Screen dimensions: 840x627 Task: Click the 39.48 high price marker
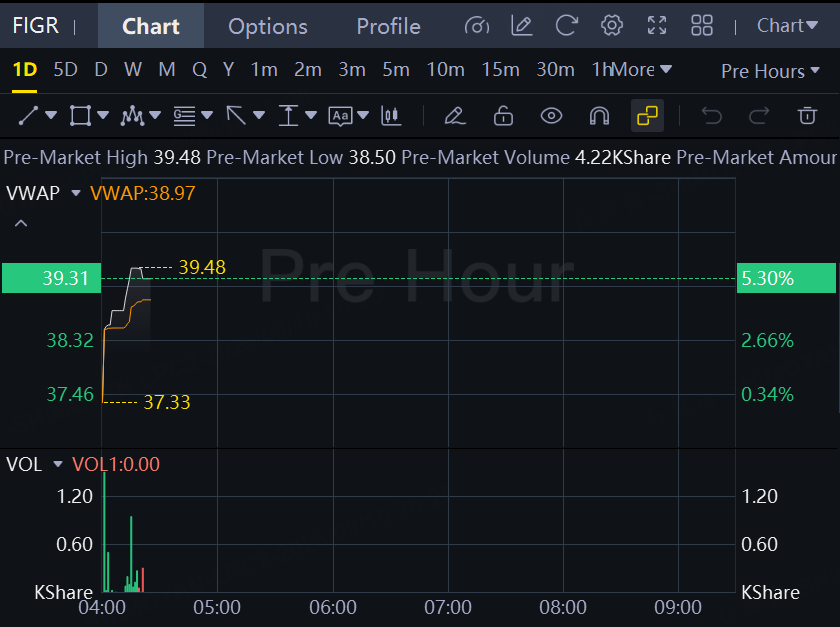point(202,267)
